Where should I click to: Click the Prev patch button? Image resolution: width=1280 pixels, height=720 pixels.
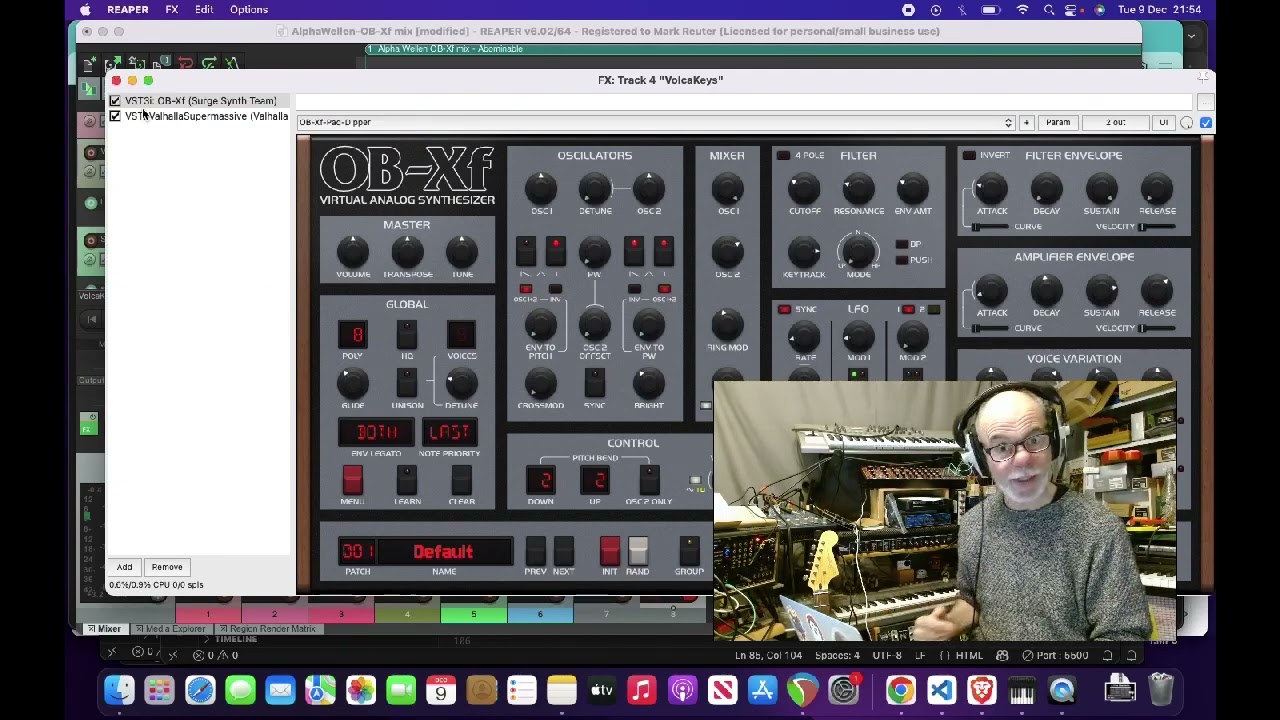click(x=536, y=550)
